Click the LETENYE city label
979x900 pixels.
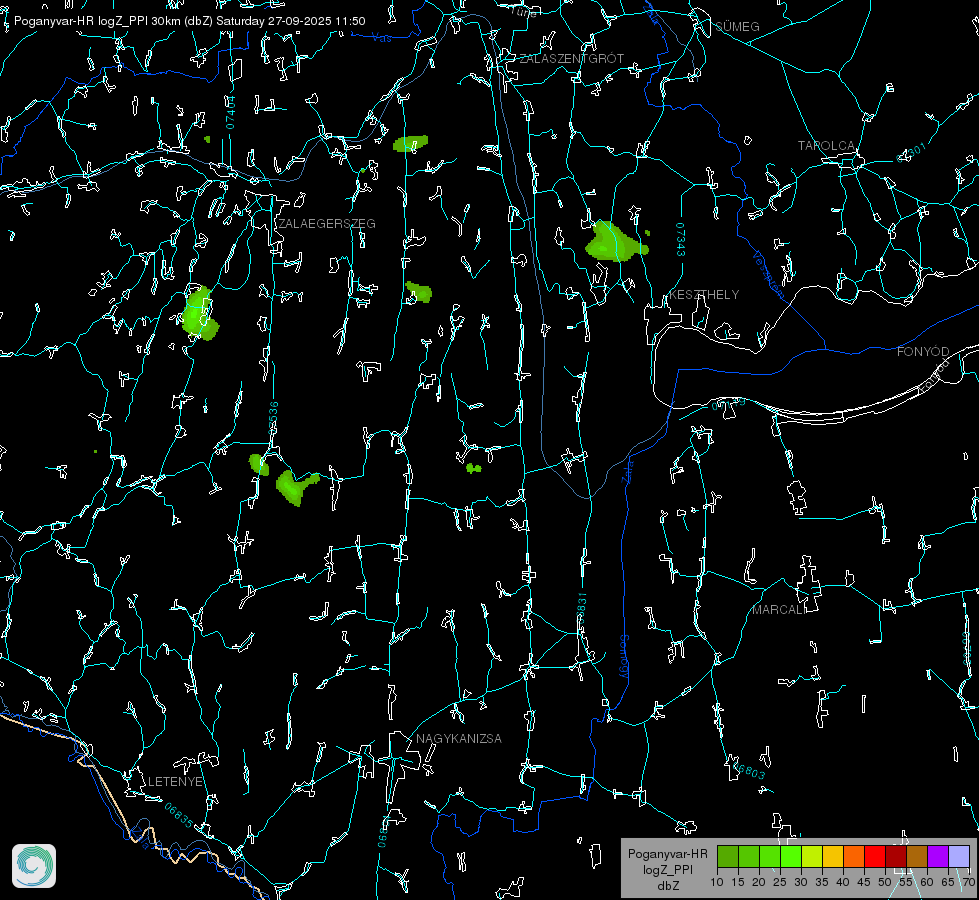tap(175, 781)
